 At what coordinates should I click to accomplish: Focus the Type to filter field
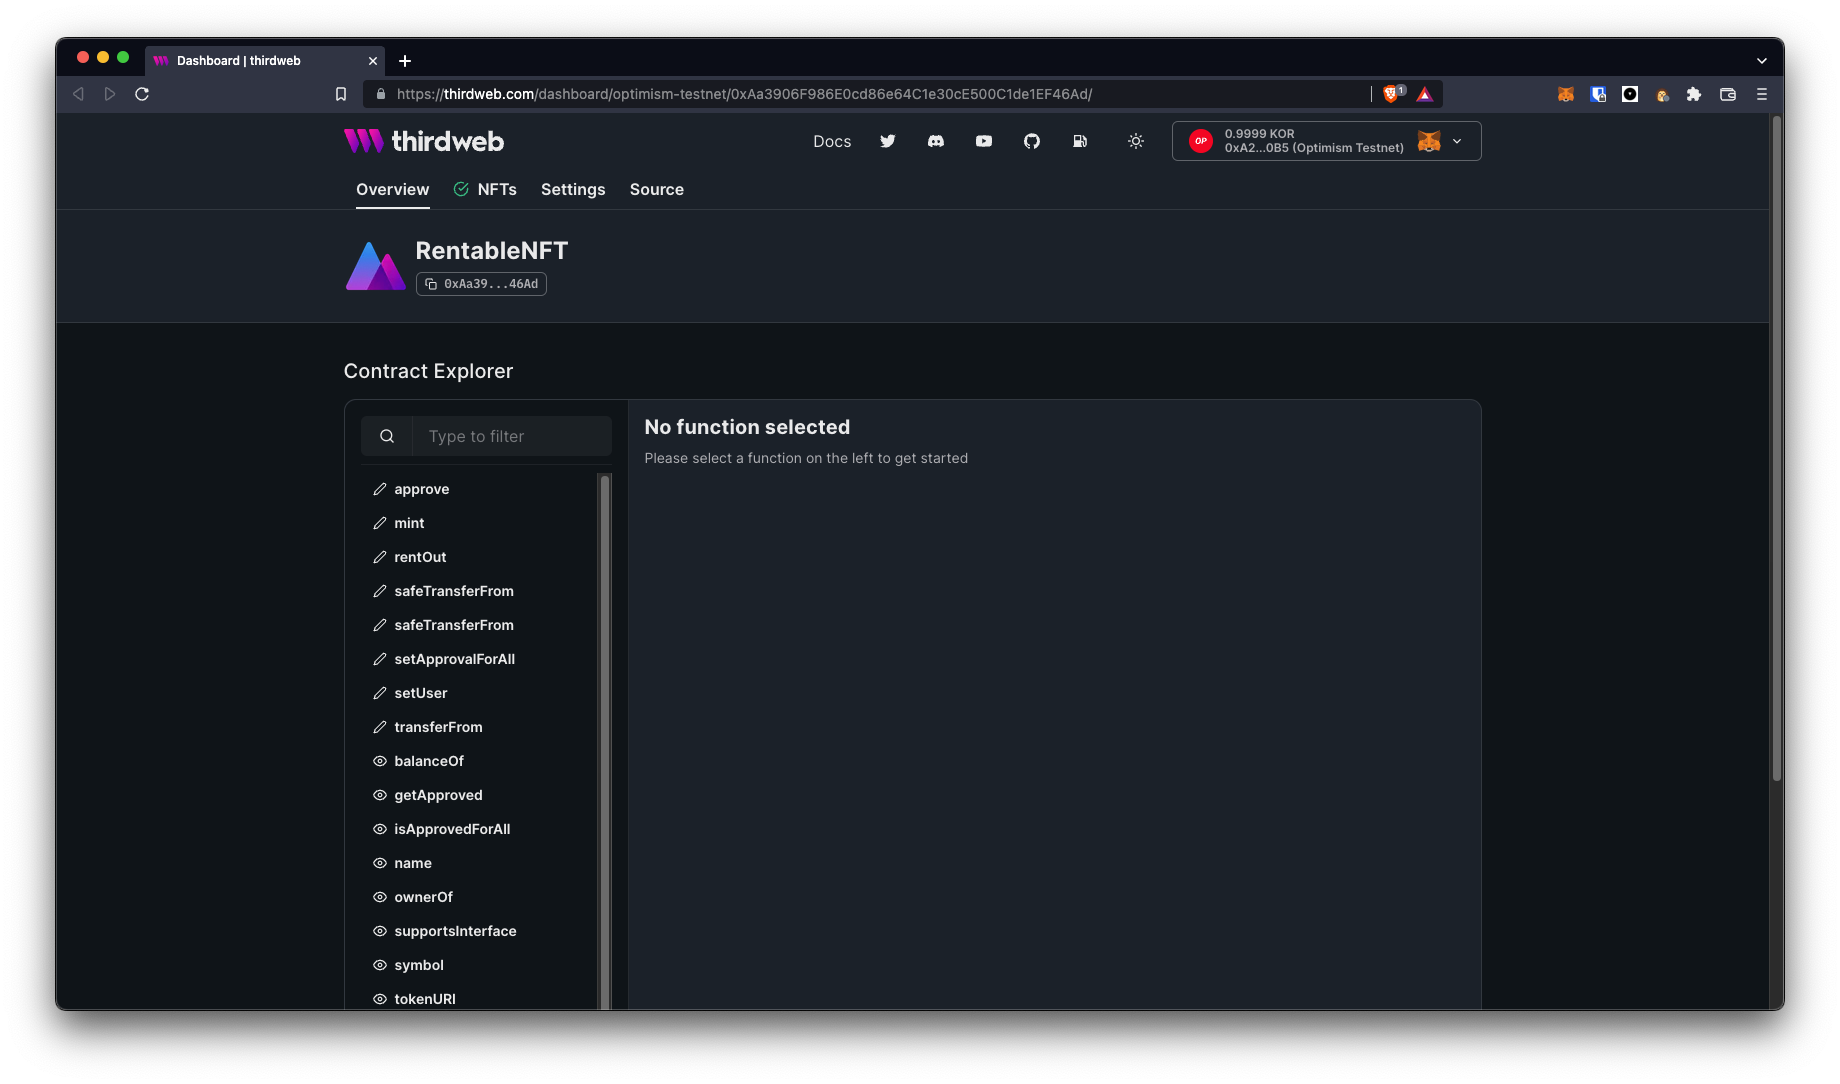510,436
